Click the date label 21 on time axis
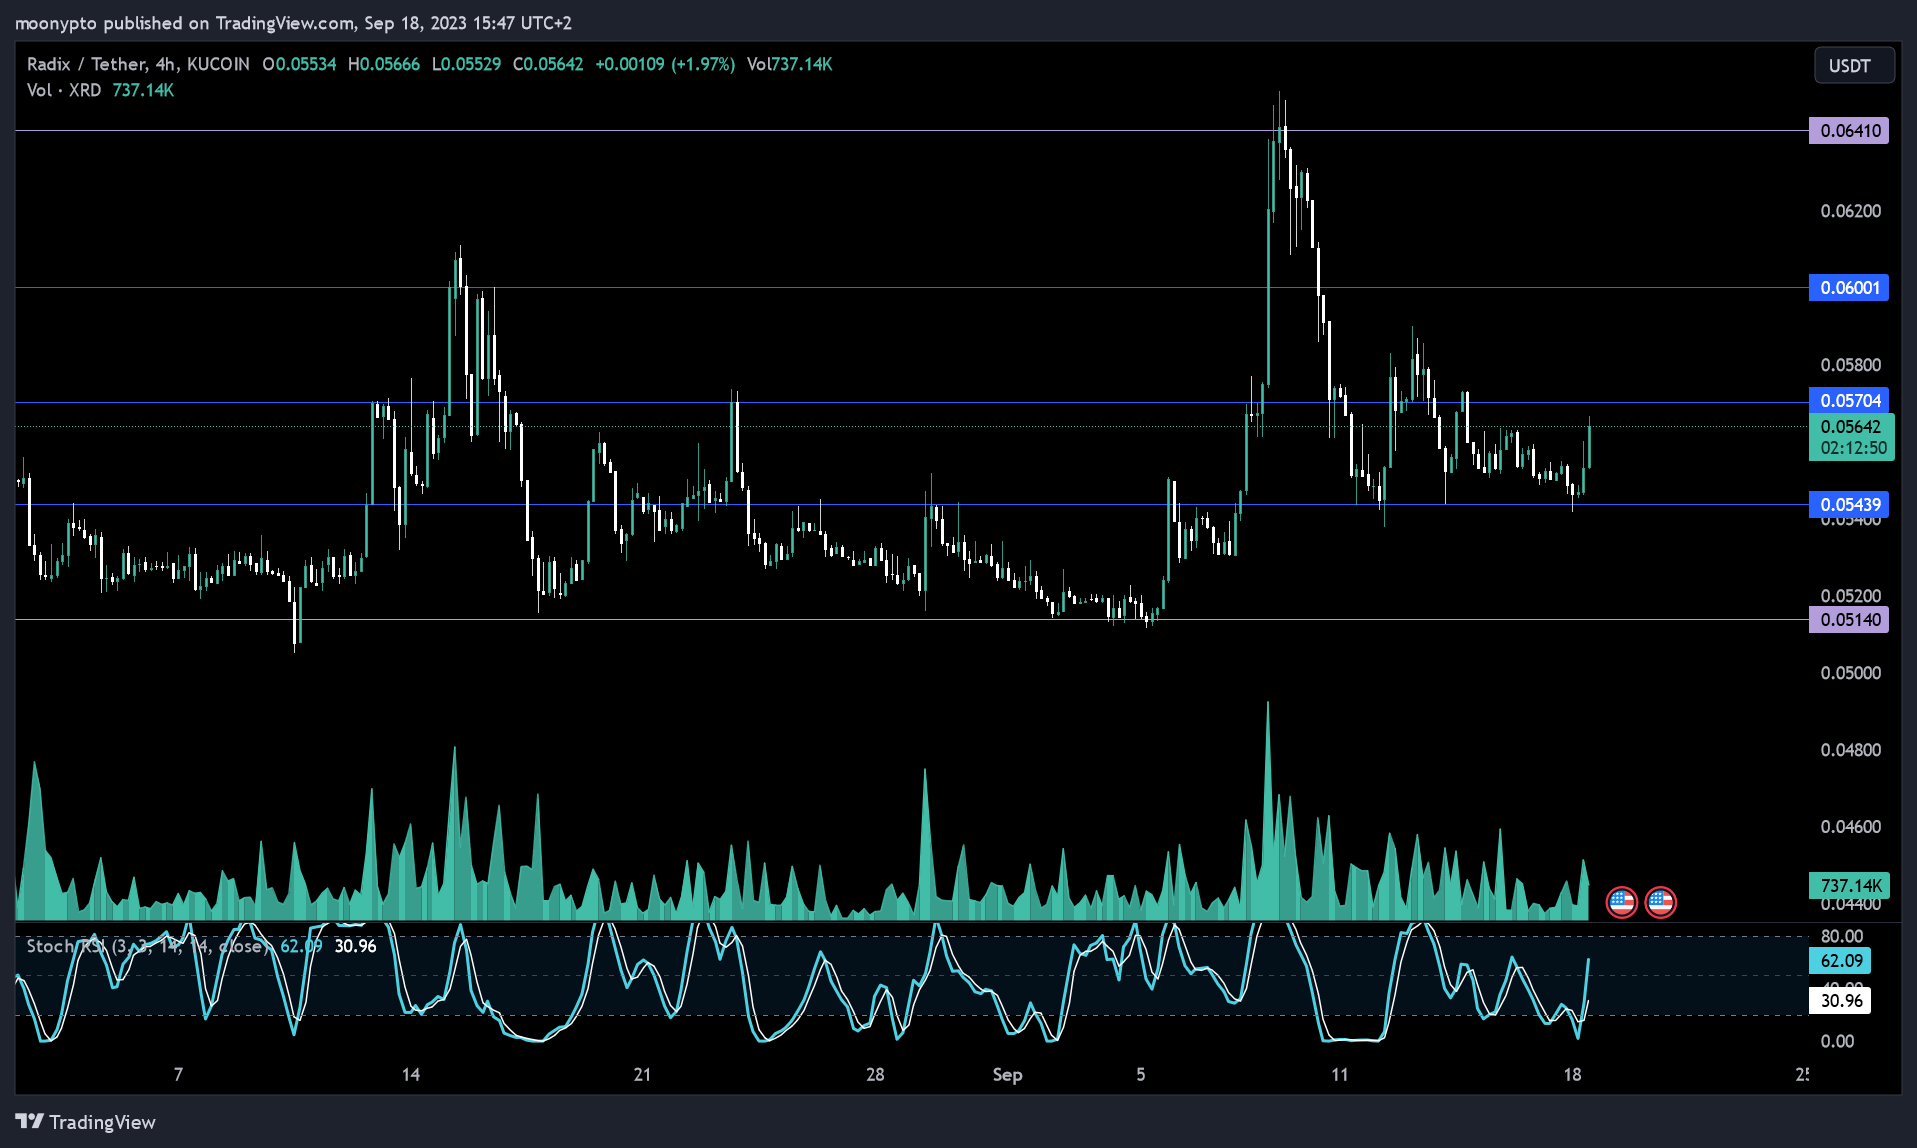 point(642,1075)
